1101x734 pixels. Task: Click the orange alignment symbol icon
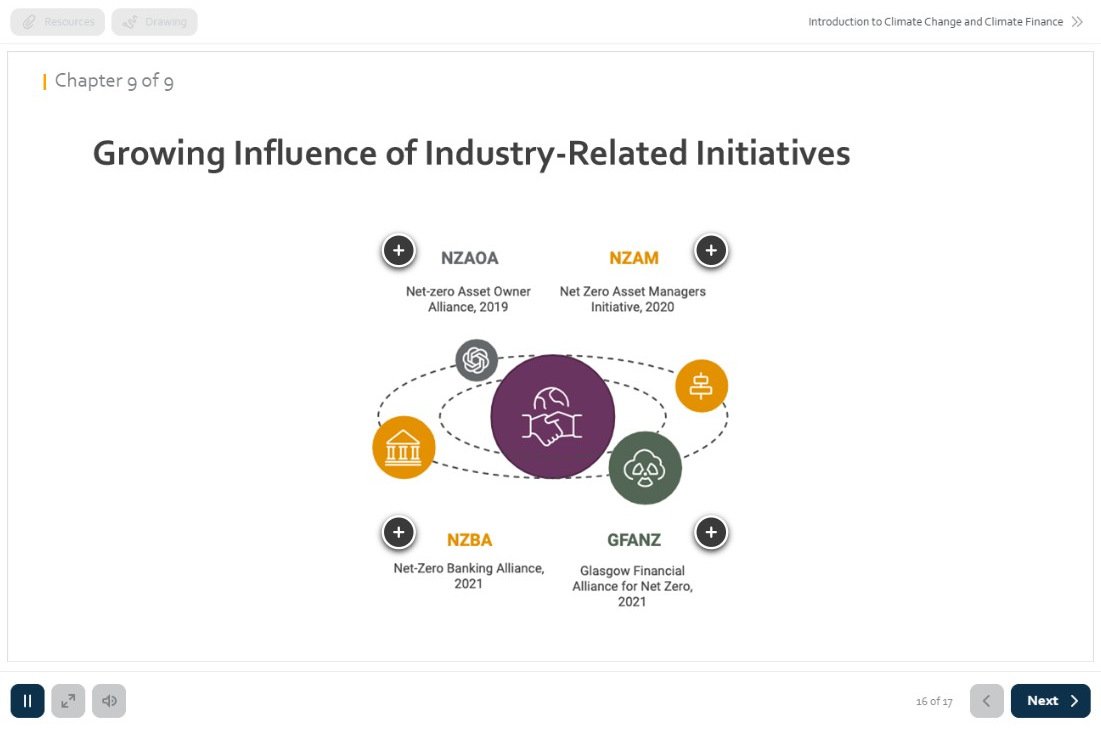point(701,386)
